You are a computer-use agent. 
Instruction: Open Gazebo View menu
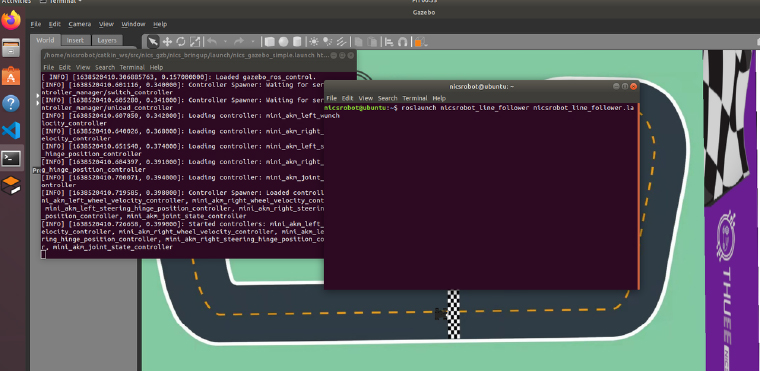pyautogui.click(x=106, y=24)
